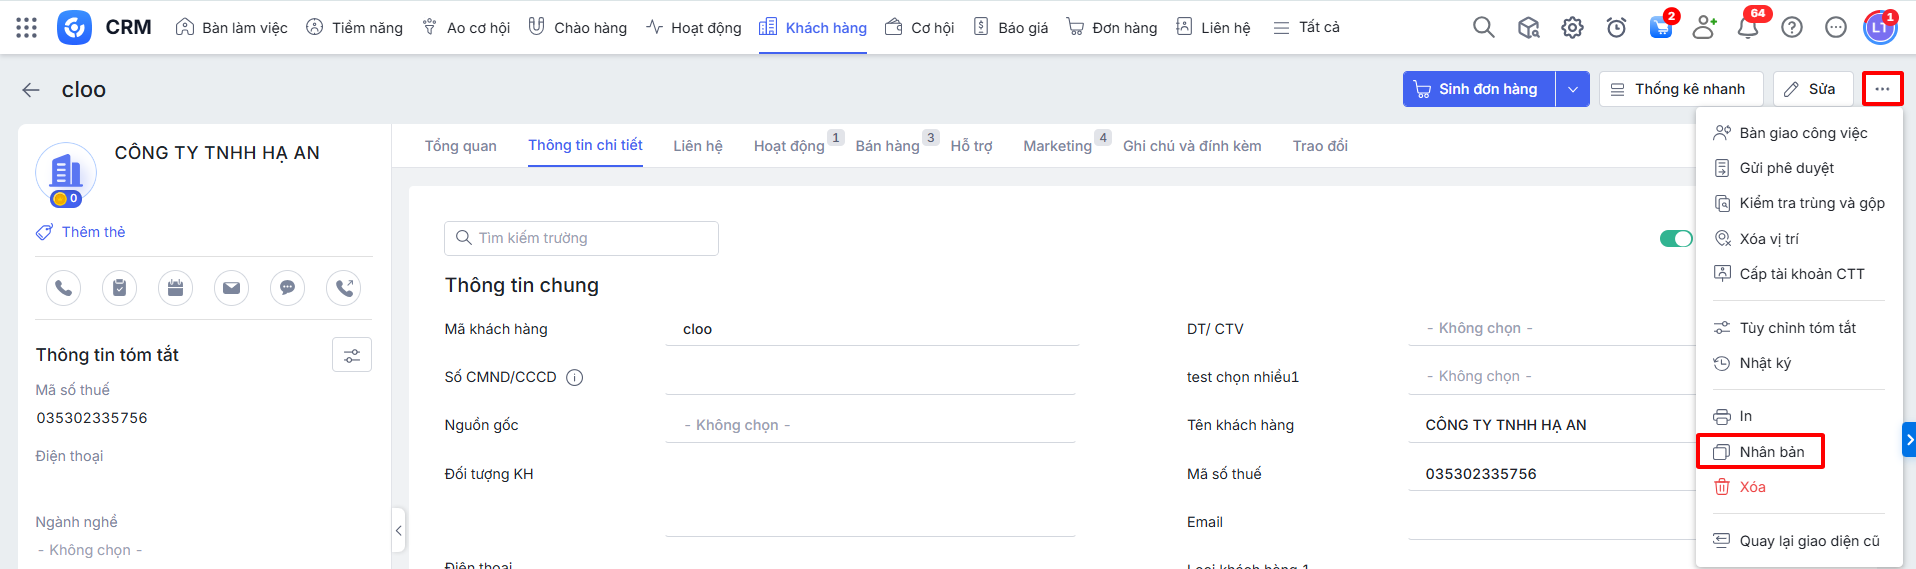Open the apps grid launcher icon
Viewport: 1916px width, 569px height.
pos(27,28)
